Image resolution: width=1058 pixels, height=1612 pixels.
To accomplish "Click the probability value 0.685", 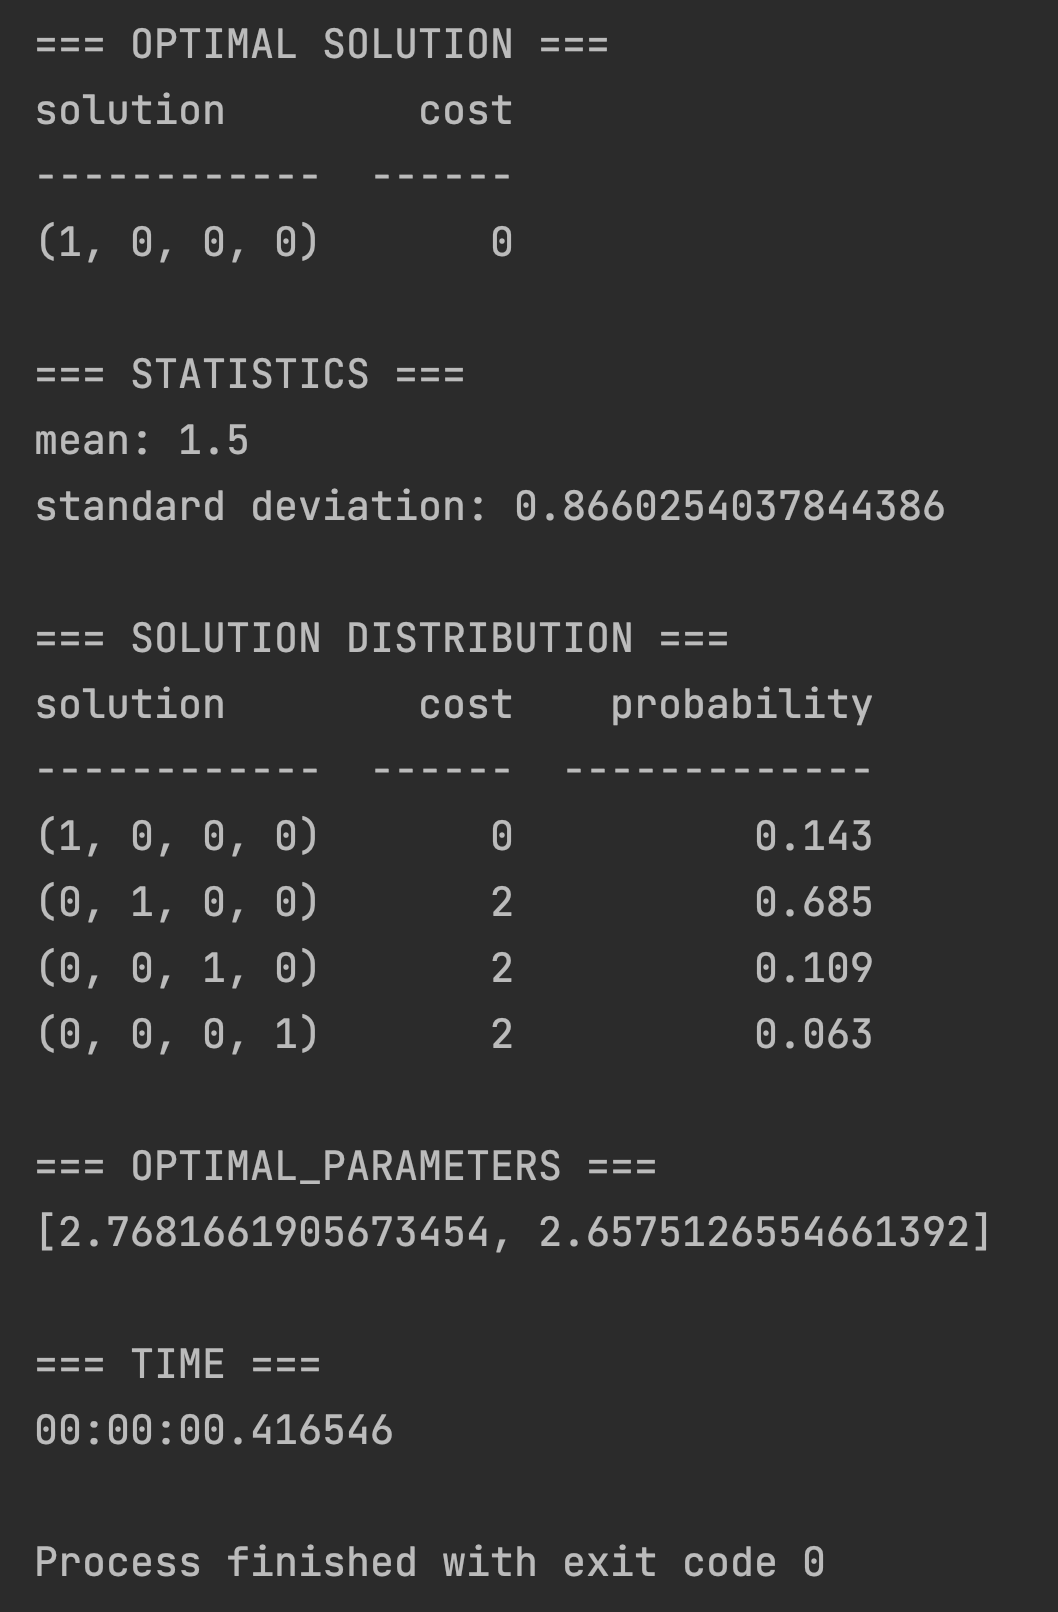I will pyautogui.click(x=814, y=903).
